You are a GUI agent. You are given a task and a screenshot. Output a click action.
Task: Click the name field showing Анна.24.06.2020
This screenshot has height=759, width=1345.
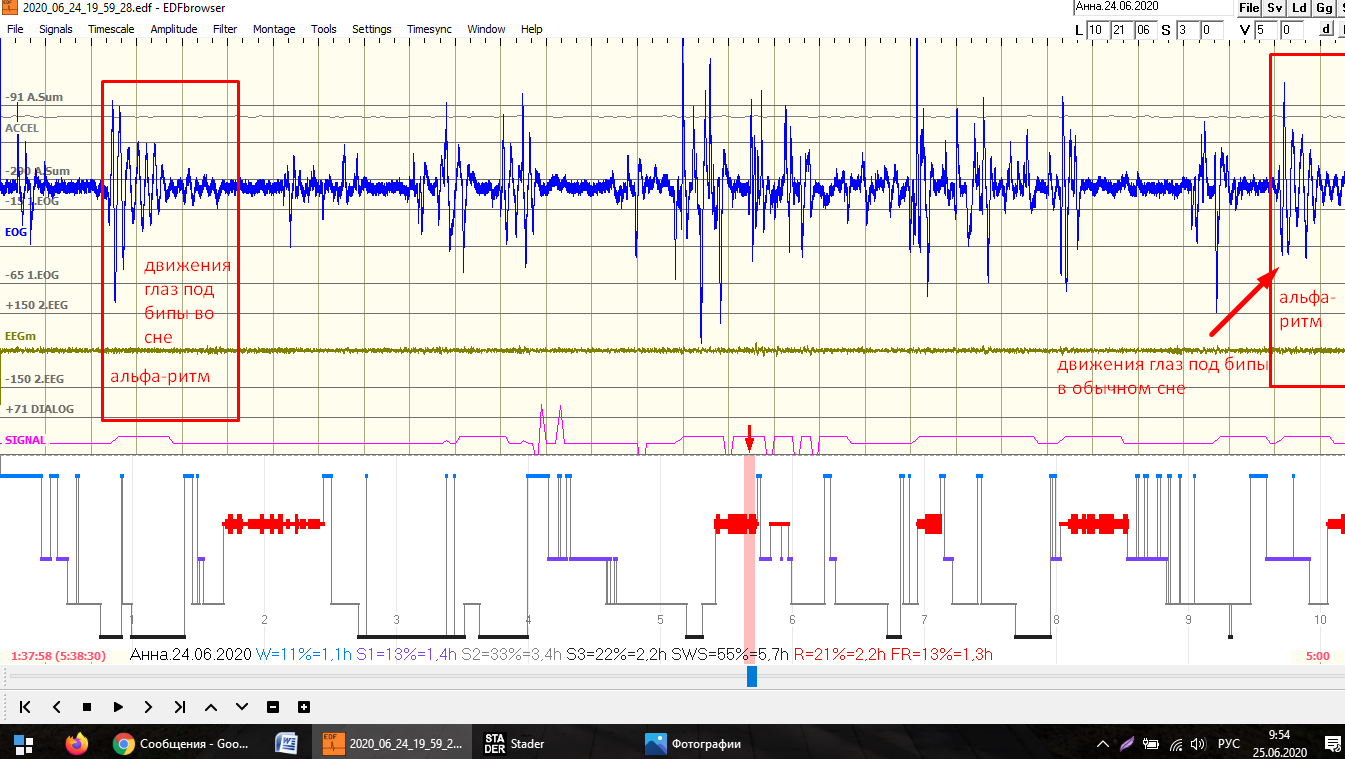click(x=1152, y=7)
